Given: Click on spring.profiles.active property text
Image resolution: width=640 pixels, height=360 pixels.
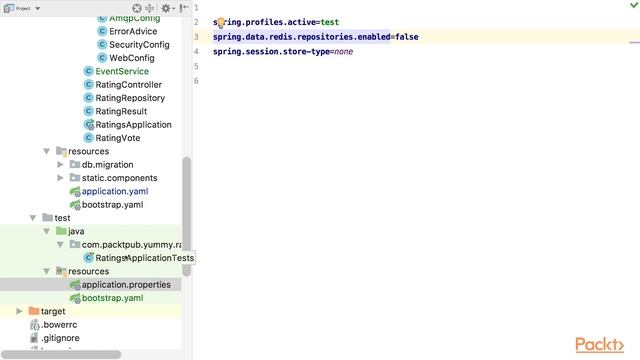Looking at the screenshot, I should pos(264,22).
